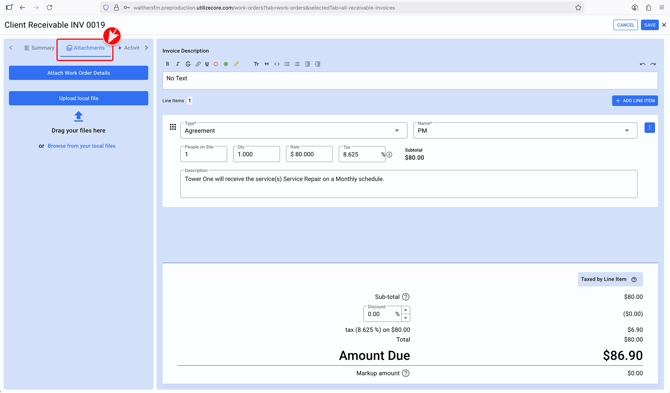Decrease discount with the down stepper
The image size is (670, 393).
(406, 318)
